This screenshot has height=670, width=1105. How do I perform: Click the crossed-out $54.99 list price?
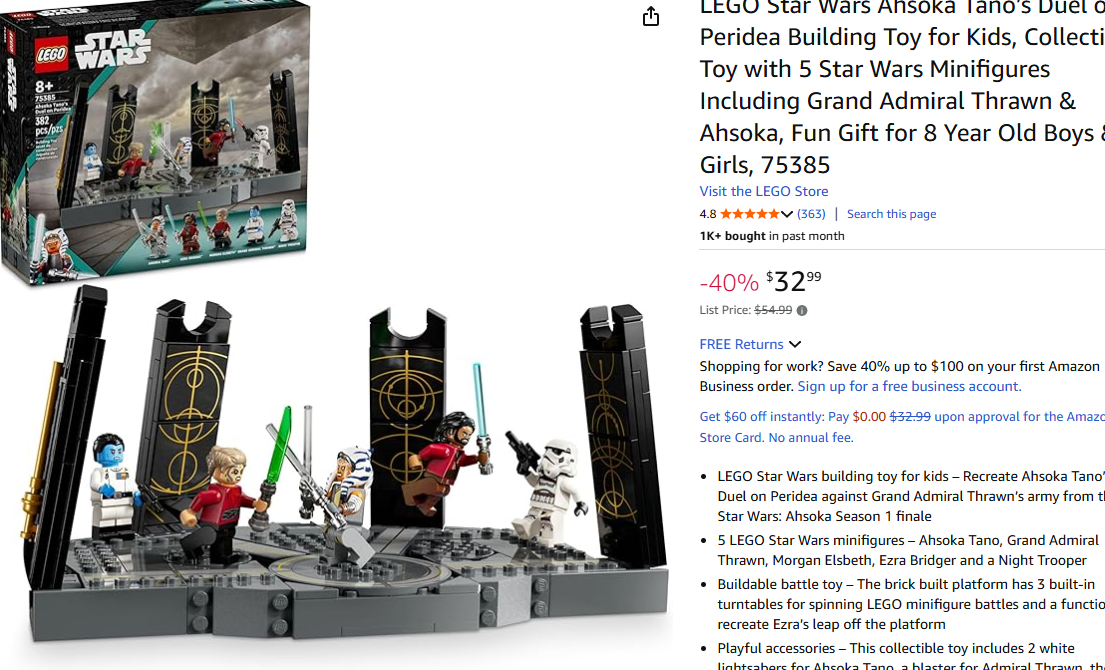(773, 310)
